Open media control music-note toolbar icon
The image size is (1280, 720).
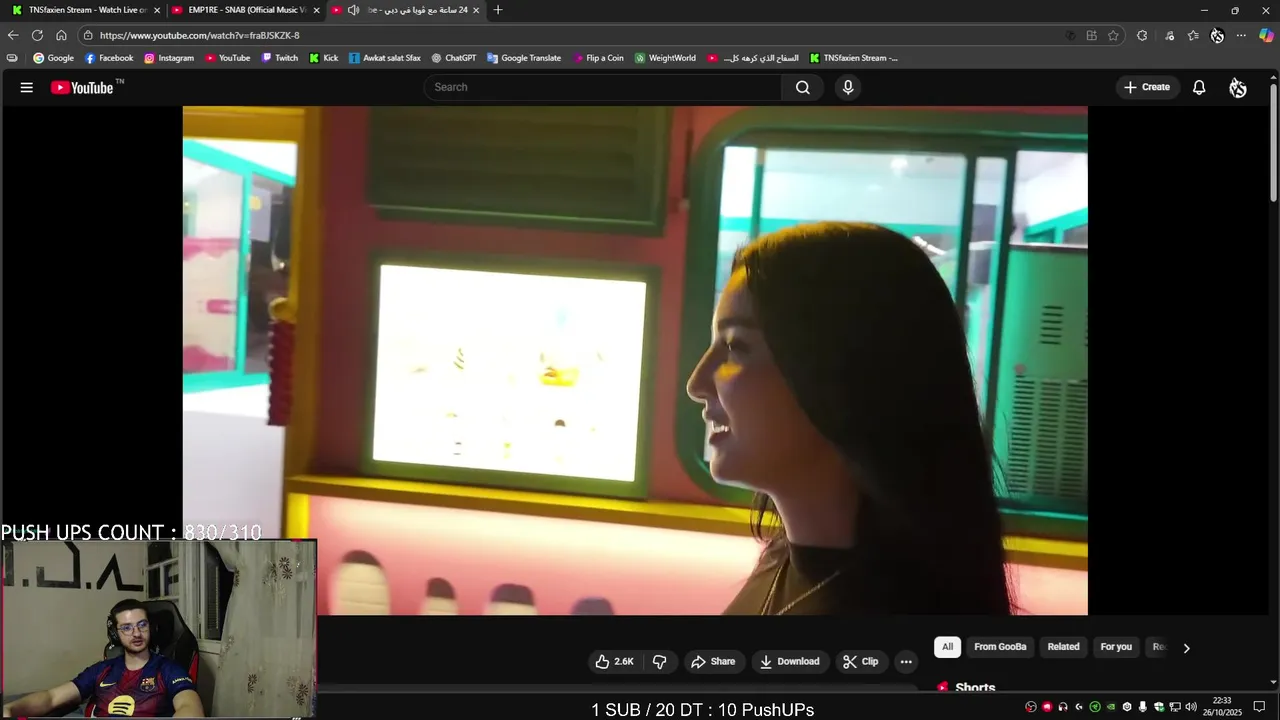[1169, 35]
